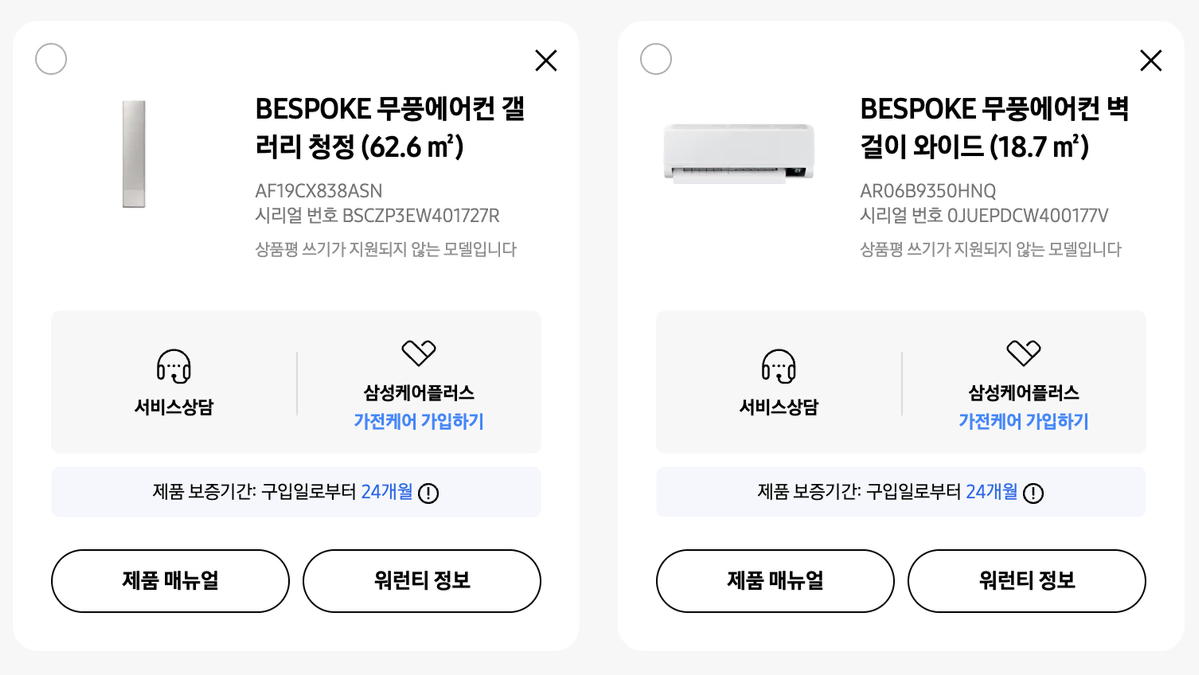Click BESPOKE 무풍에어컨 벽걸이 와이드 product title
The width and height of the screenshot is (1199, 675).
pyautogui.click(x=994, y=128)
